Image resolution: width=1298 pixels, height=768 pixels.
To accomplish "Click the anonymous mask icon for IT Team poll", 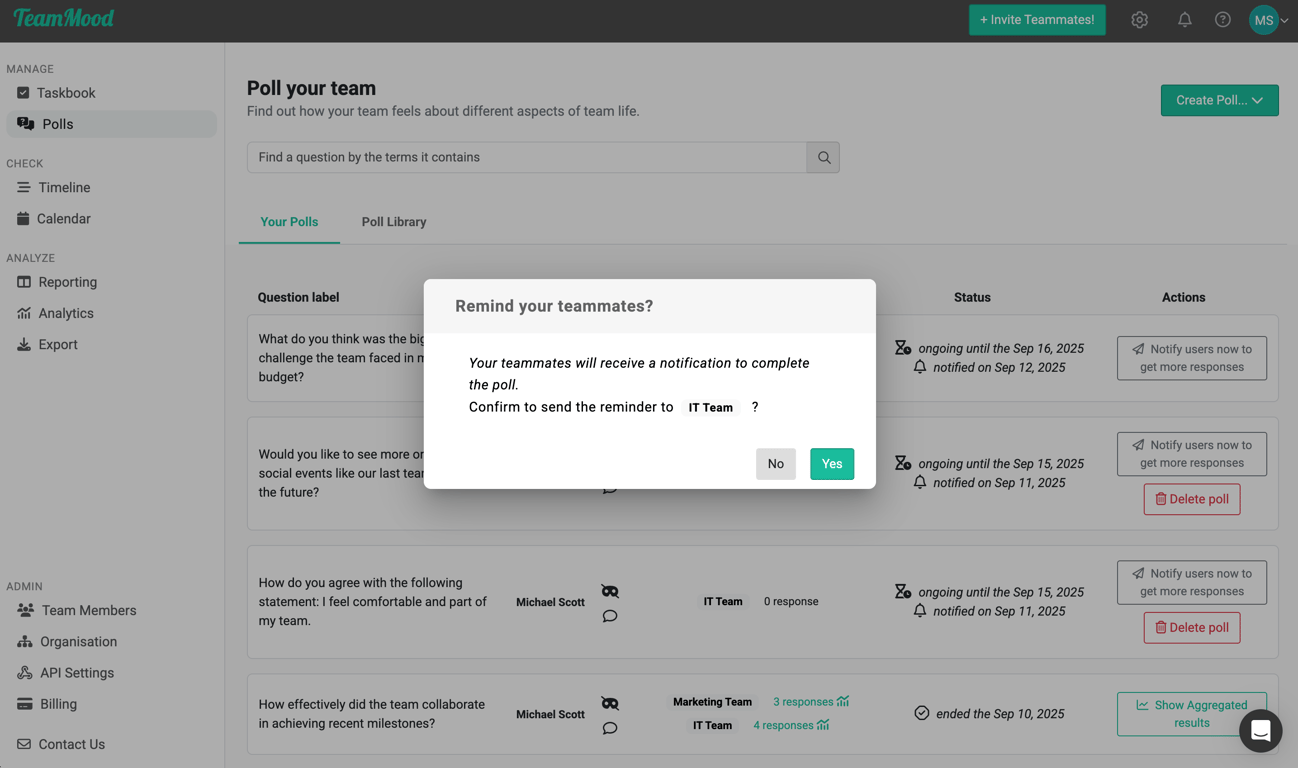I will [x=610, y=591].
